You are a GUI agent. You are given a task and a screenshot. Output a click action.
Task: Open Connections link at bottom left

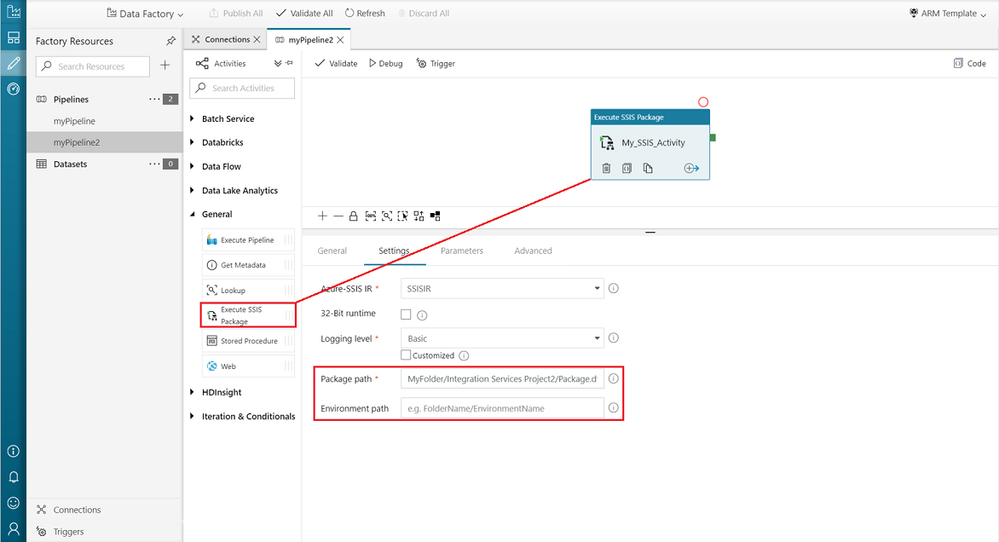(x=69, y=510)
